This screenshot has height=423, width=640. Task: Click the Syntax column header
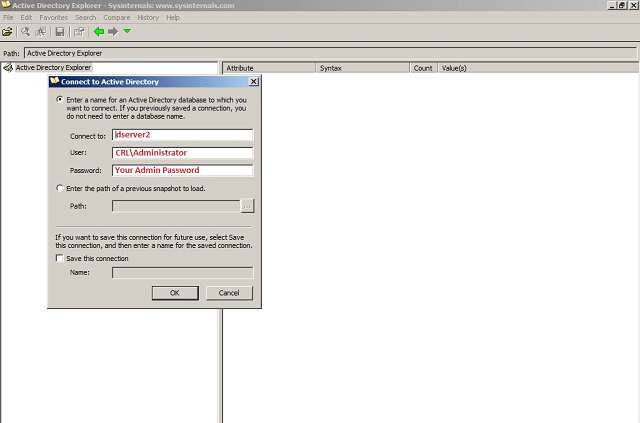click(362, 68)
